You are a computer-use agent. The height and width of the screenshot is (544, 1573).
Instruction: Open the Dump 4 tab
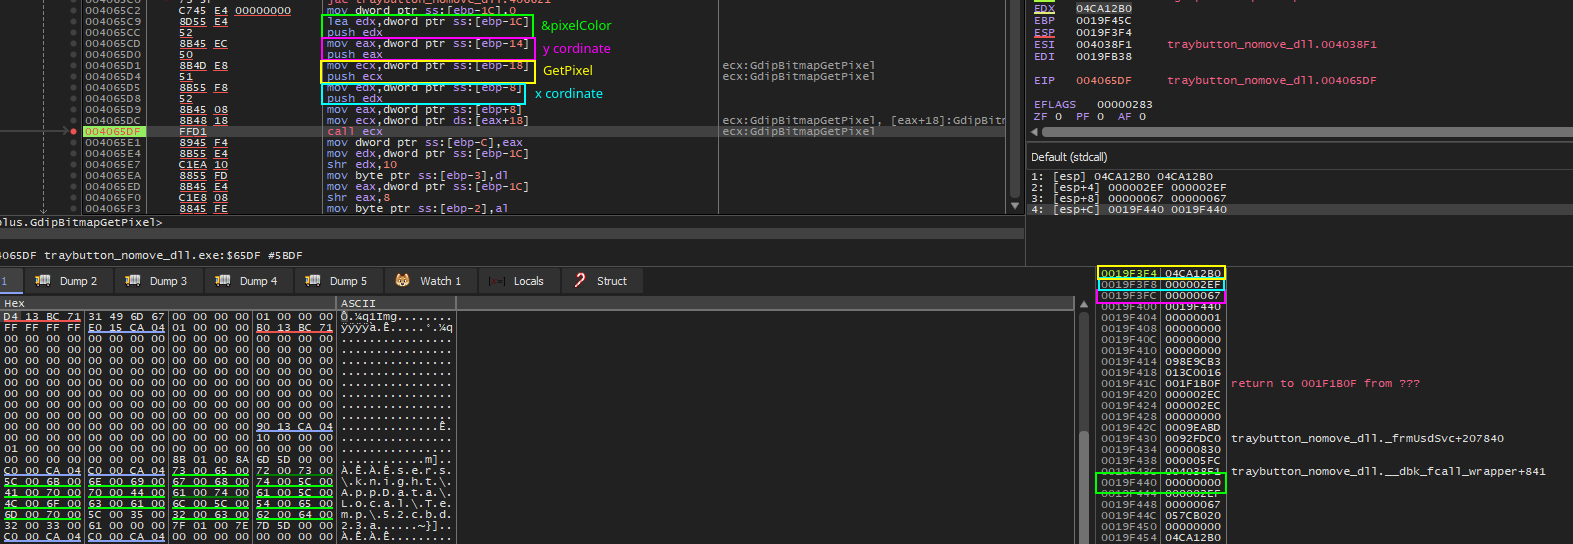point(247,281)
